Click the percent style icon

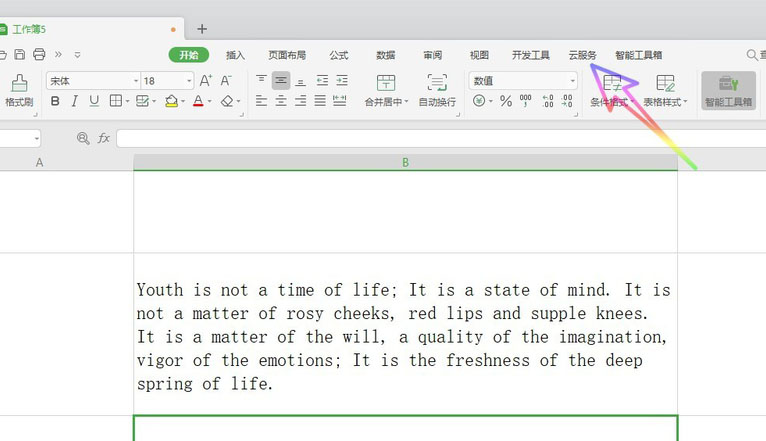[x=506, y=101]
